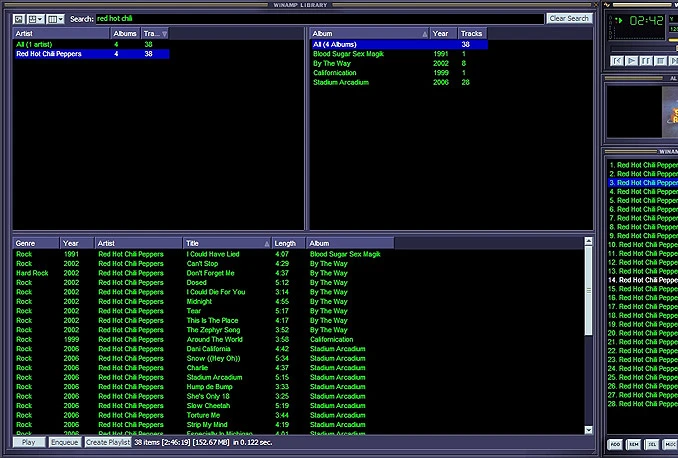678x458 pixels.
Task: Open the columns layout dropdown beside Search
Action: 55,19
